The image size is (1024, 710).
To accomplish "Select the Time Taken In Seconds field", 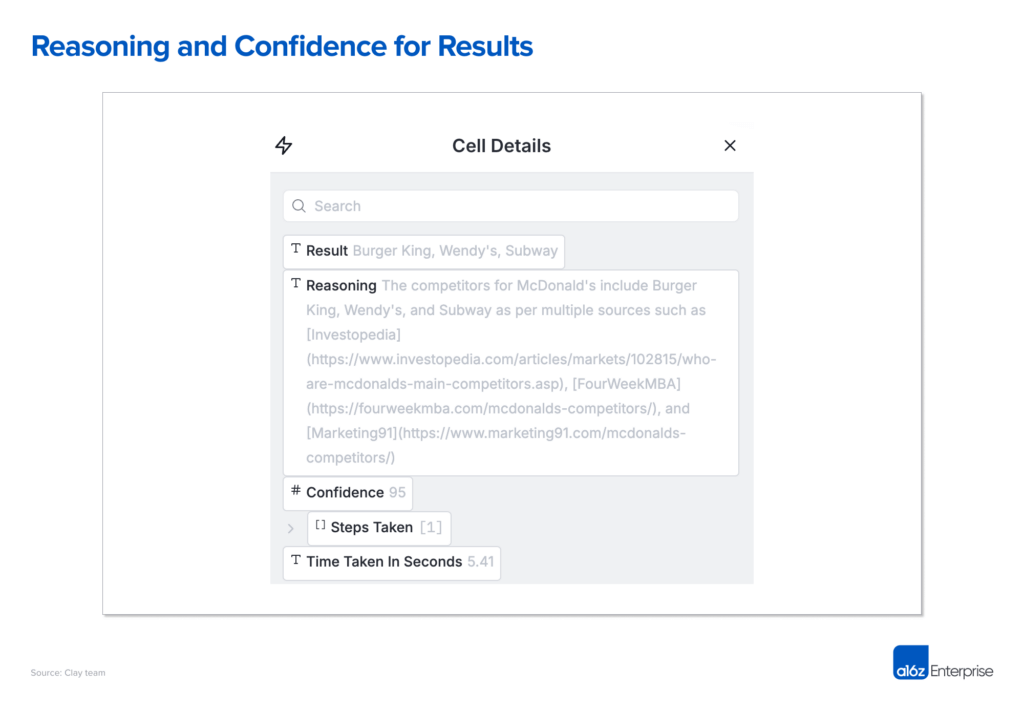I will click(x=392, y=562).
